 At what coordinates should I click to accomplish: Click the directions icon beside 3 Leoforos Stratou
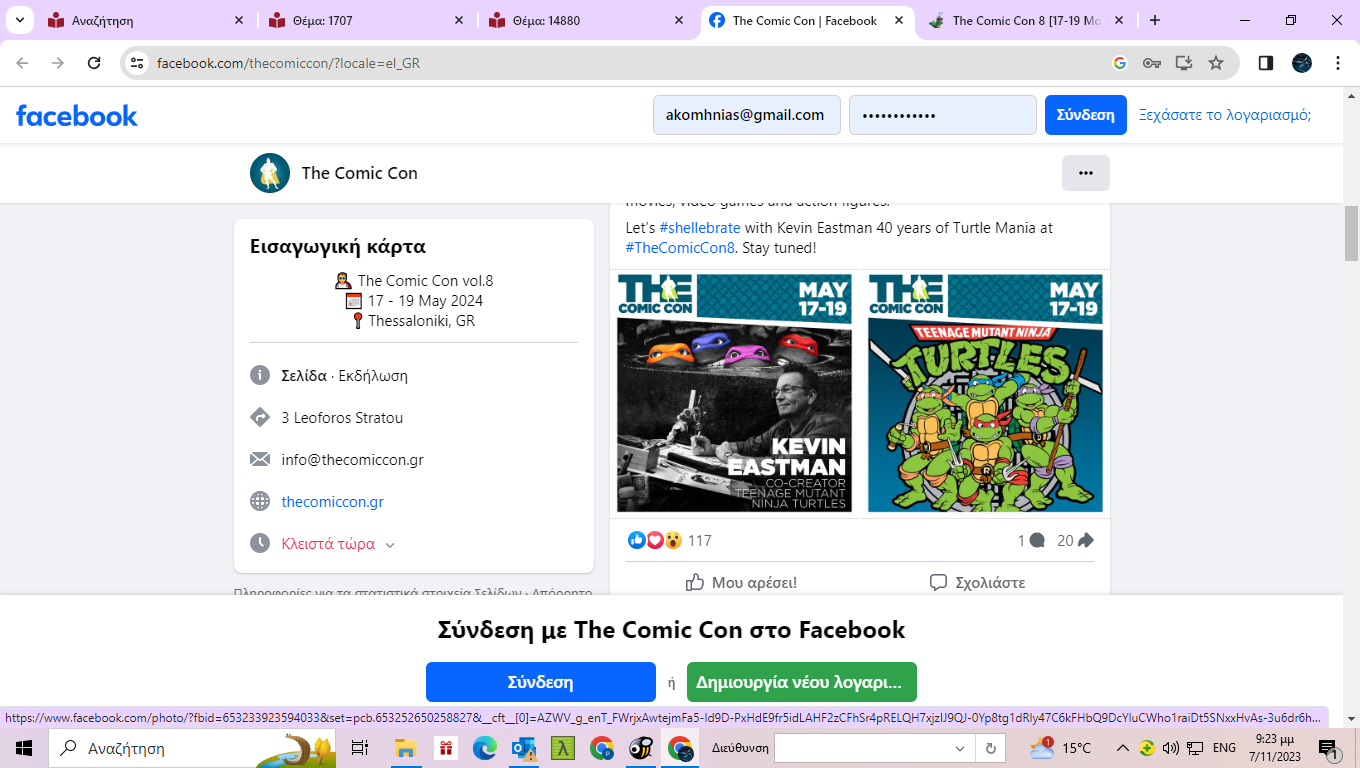pos(260,418)
